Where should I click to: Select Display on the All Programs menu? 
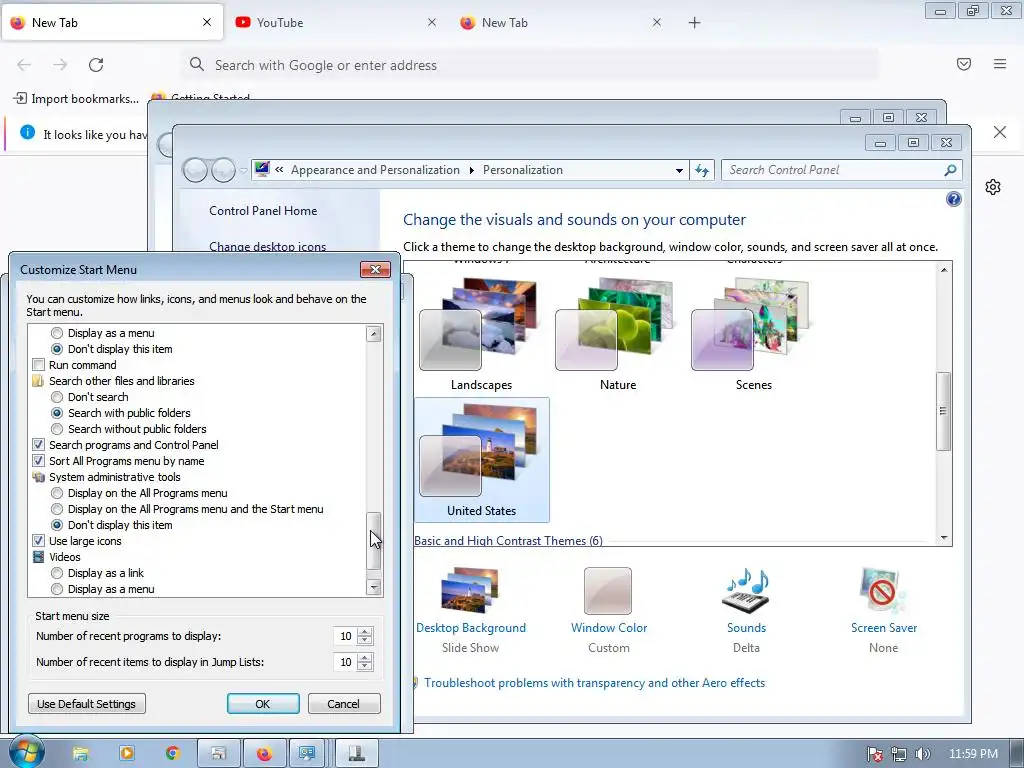[x=57, y=493]
